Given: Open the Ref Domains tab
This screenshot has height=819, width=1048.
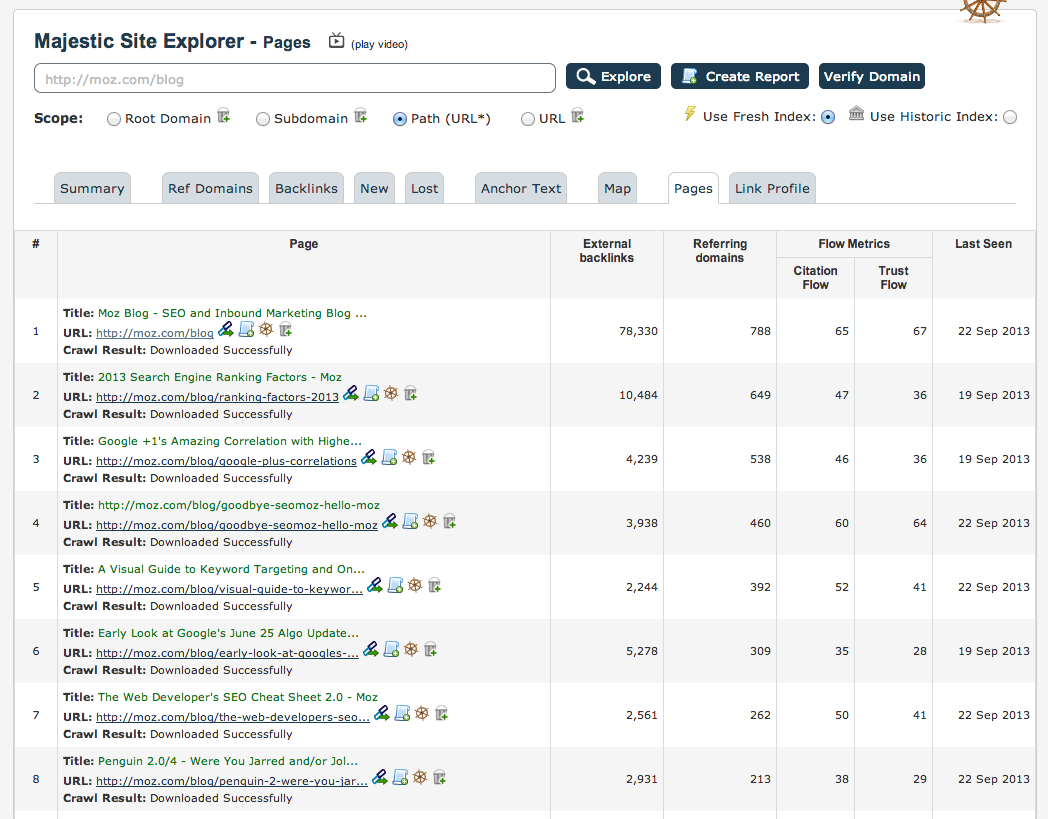Looking at the screenshot, I should tap(211, 188).
